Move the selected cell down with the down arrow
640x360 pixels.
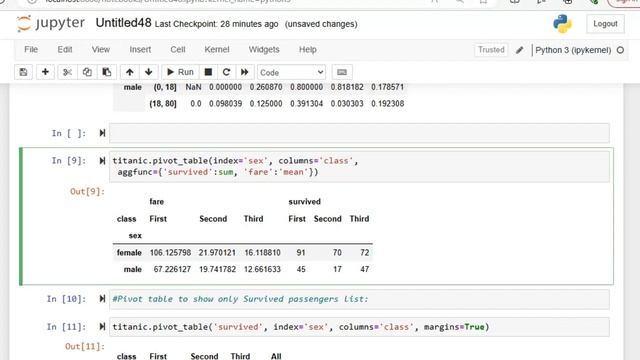(149, 72)
